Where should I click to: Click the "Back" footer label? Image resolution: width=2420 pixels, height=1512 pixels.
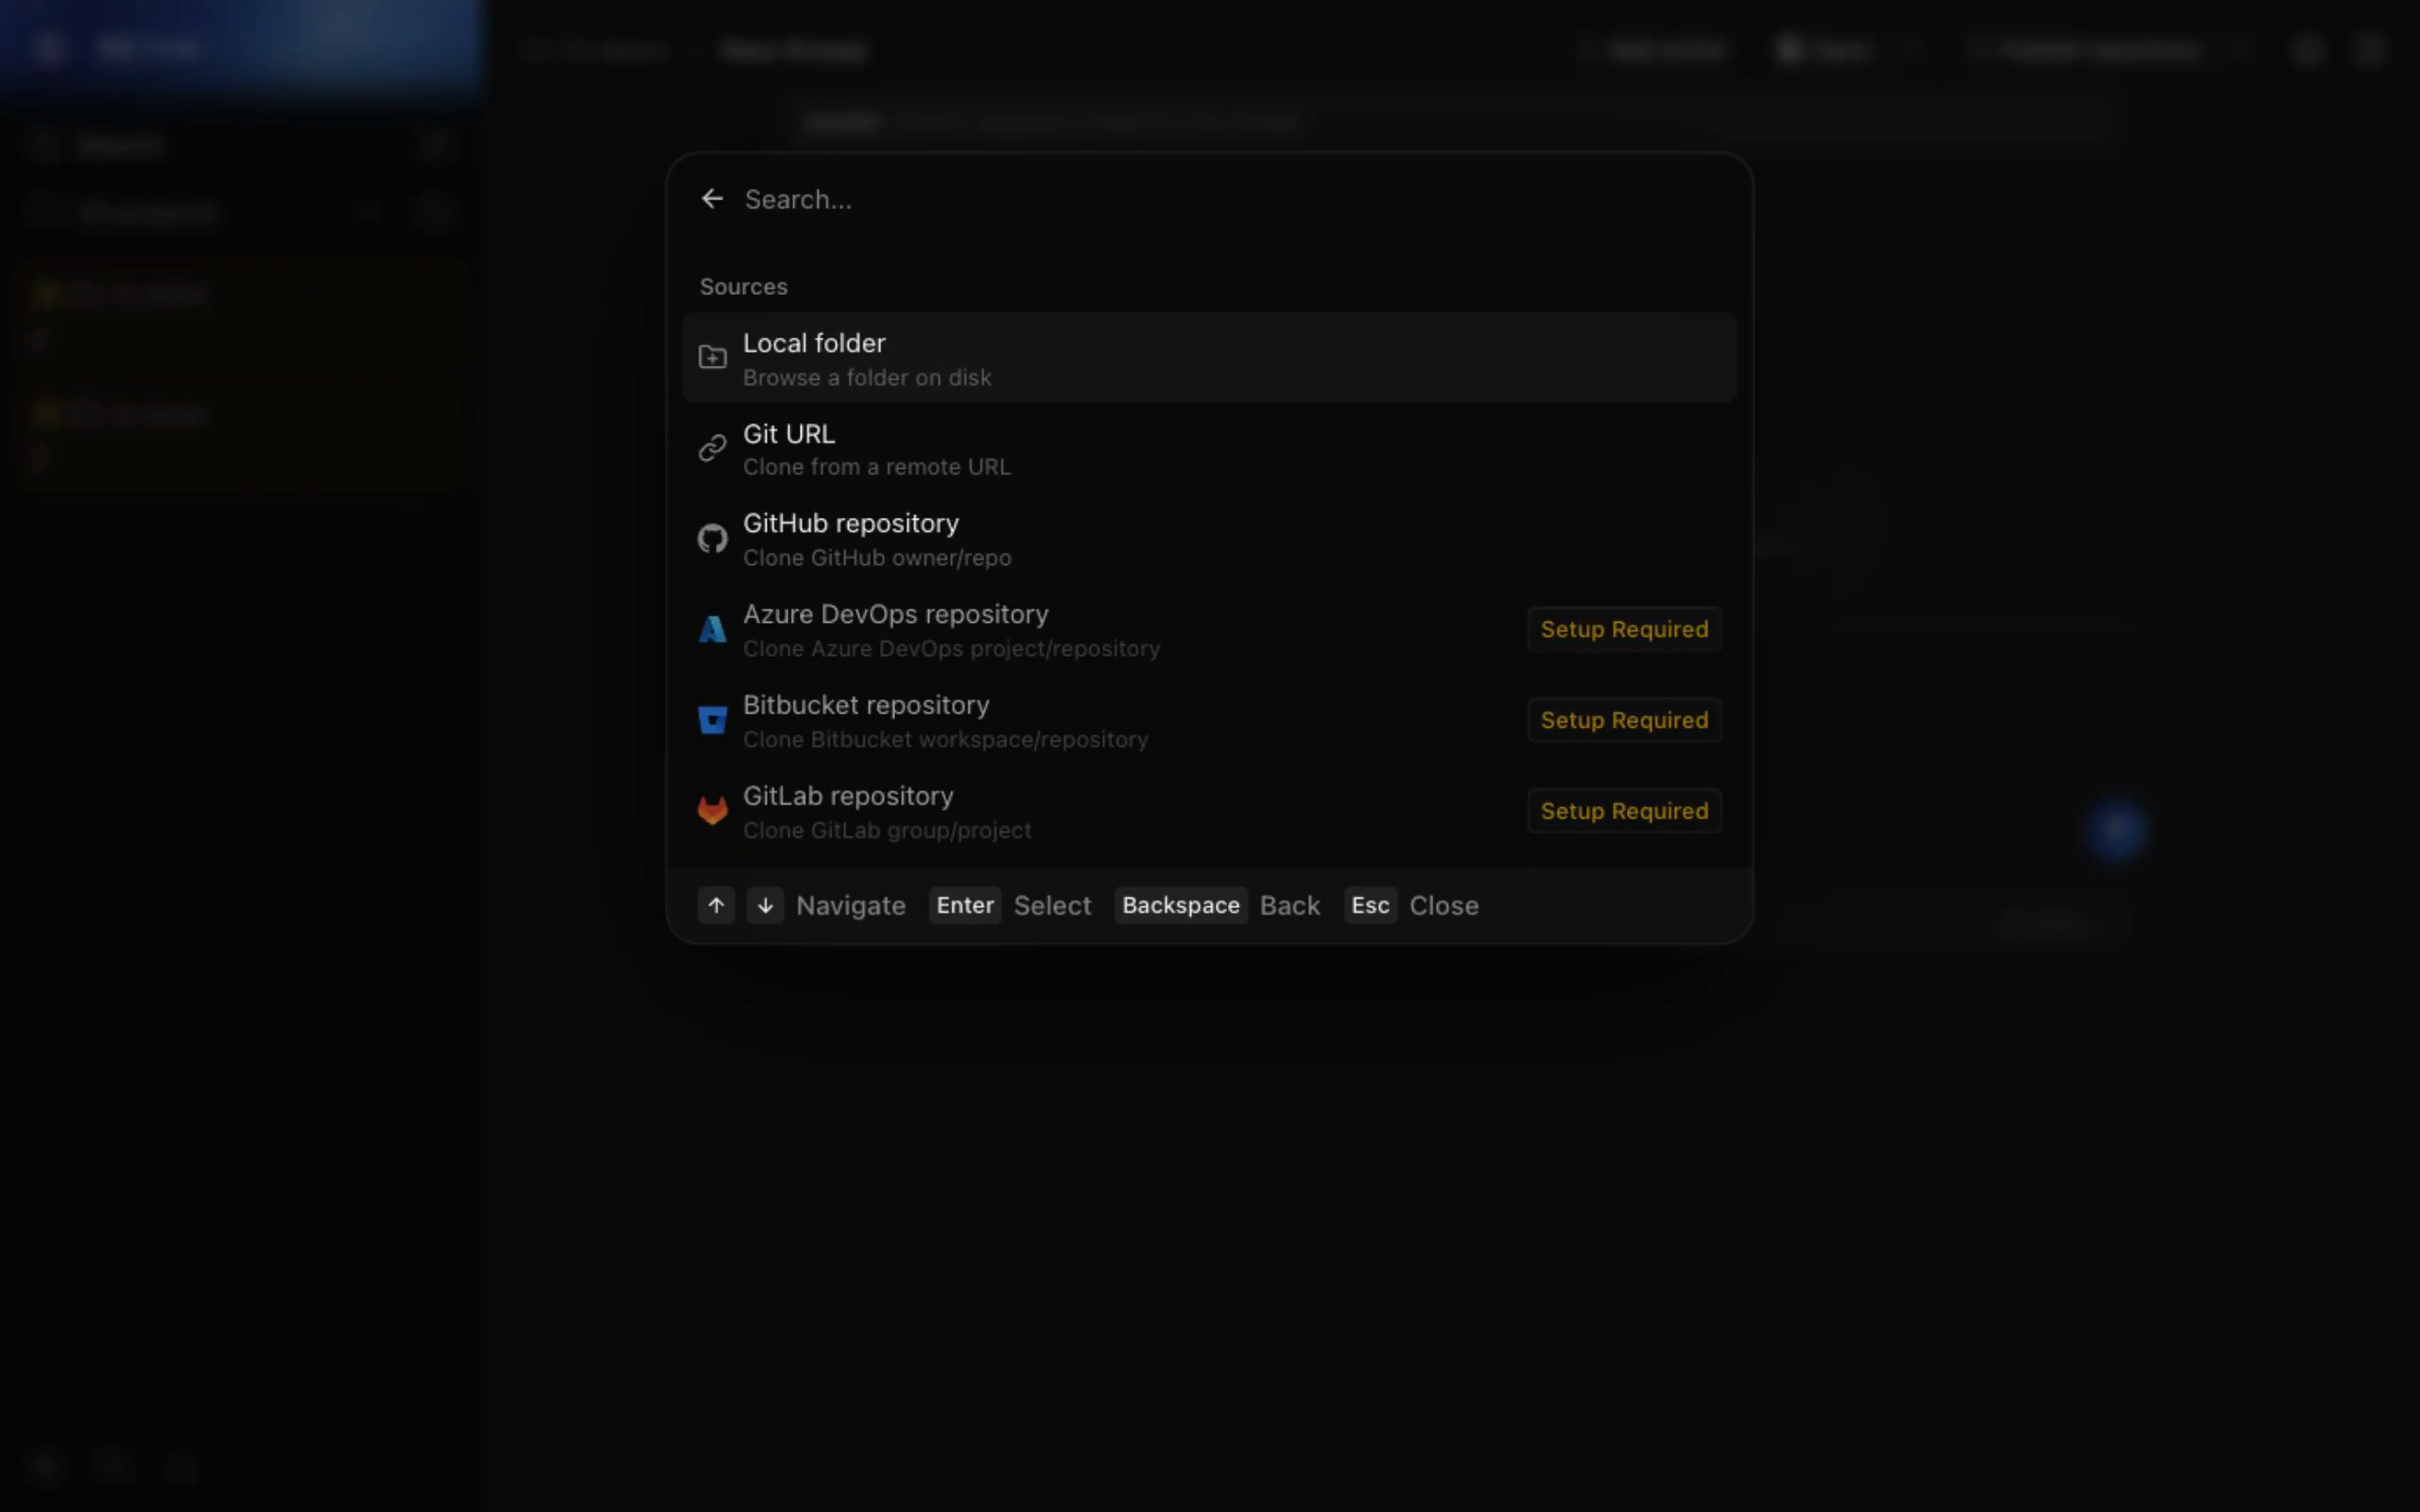coord(1290,906)
